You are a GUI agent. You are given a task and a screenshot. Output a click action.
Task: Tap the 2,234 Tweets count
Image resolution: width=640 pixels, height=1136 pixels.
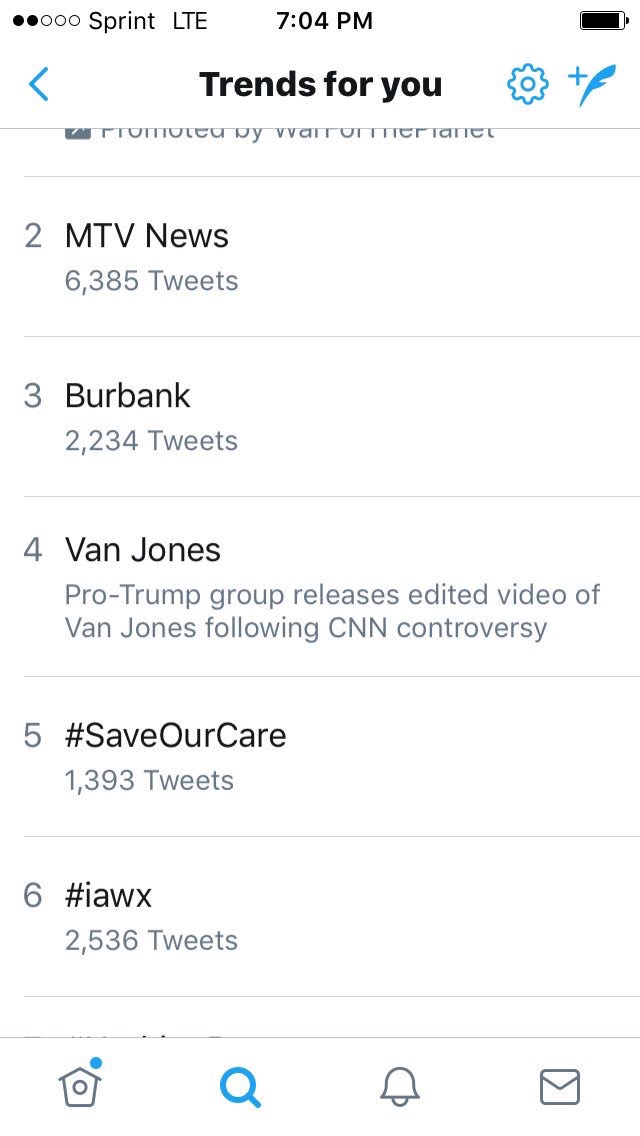(x=151, y=441)
